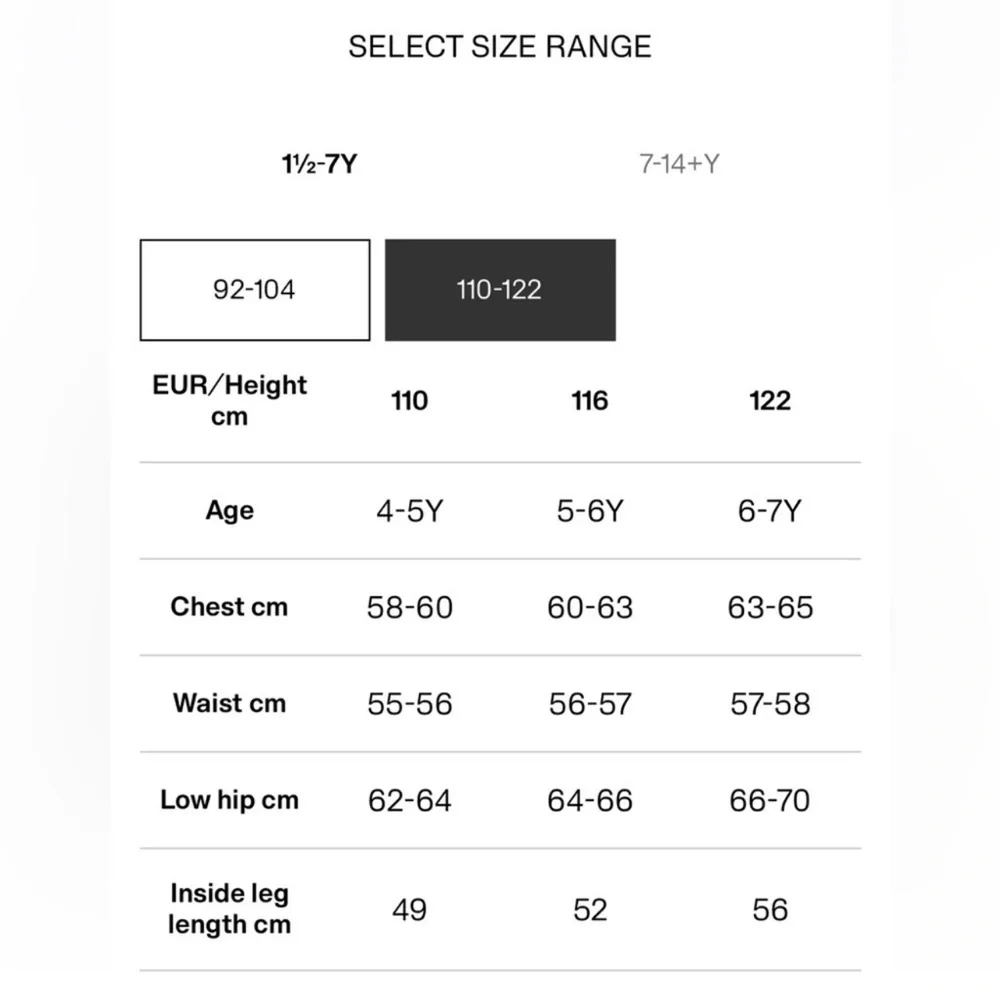This screenshot has height=1000, width=1000.
Task: Select the Low hip cm row label
Action: (x=230, y=800)
